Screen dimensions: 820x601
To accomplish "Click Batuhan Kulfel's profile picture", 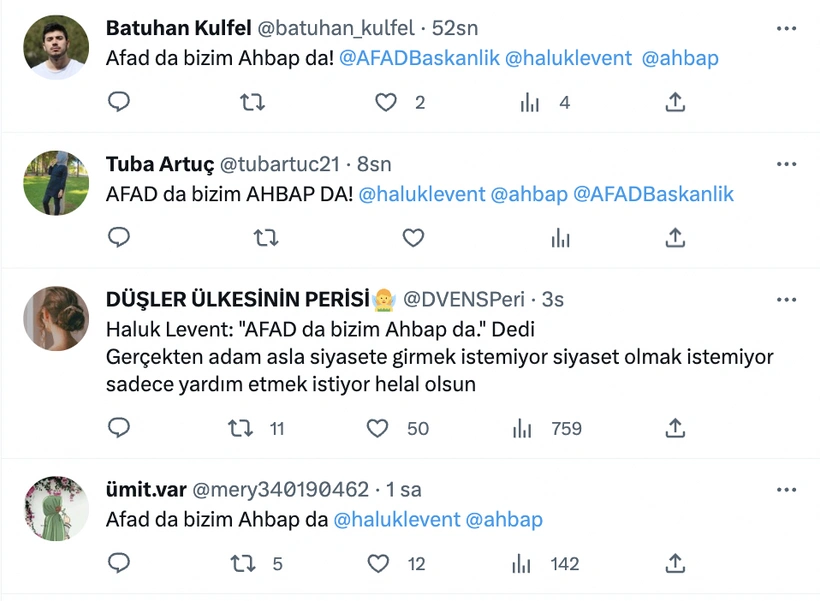I will pyautogui.click(x=56, y=48).
